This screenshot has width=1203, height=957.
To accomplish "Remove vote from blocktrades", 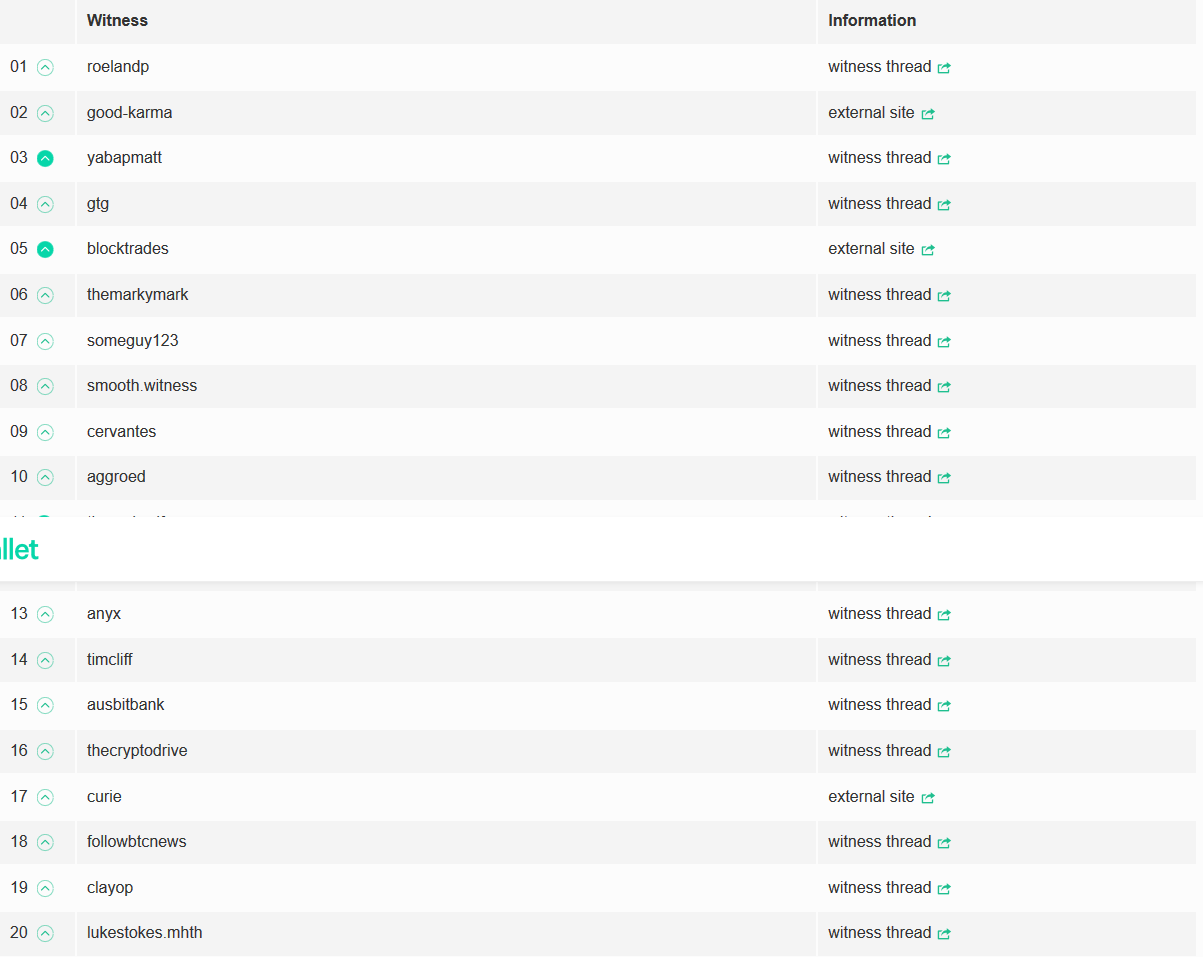I will coord(45,249).
